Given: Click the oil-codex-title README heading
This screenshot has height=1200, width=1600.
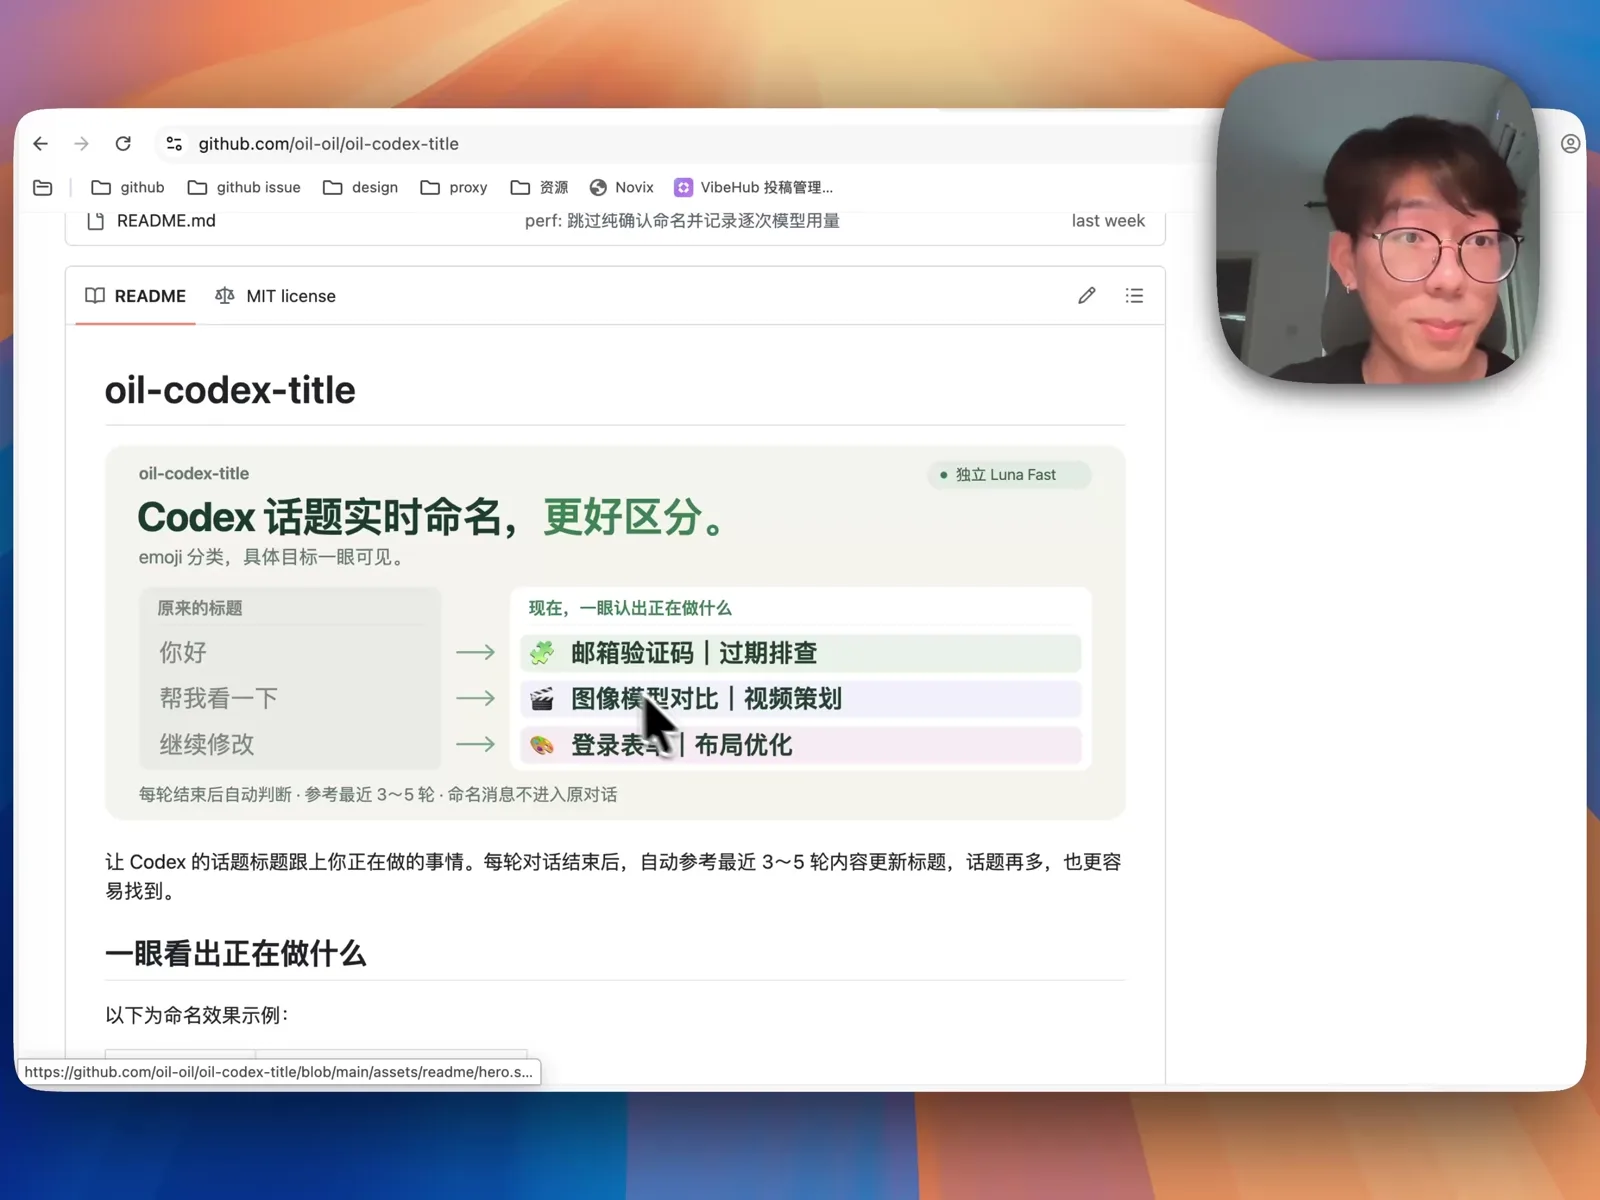Looking at the screenshot, I should (230, 390).
